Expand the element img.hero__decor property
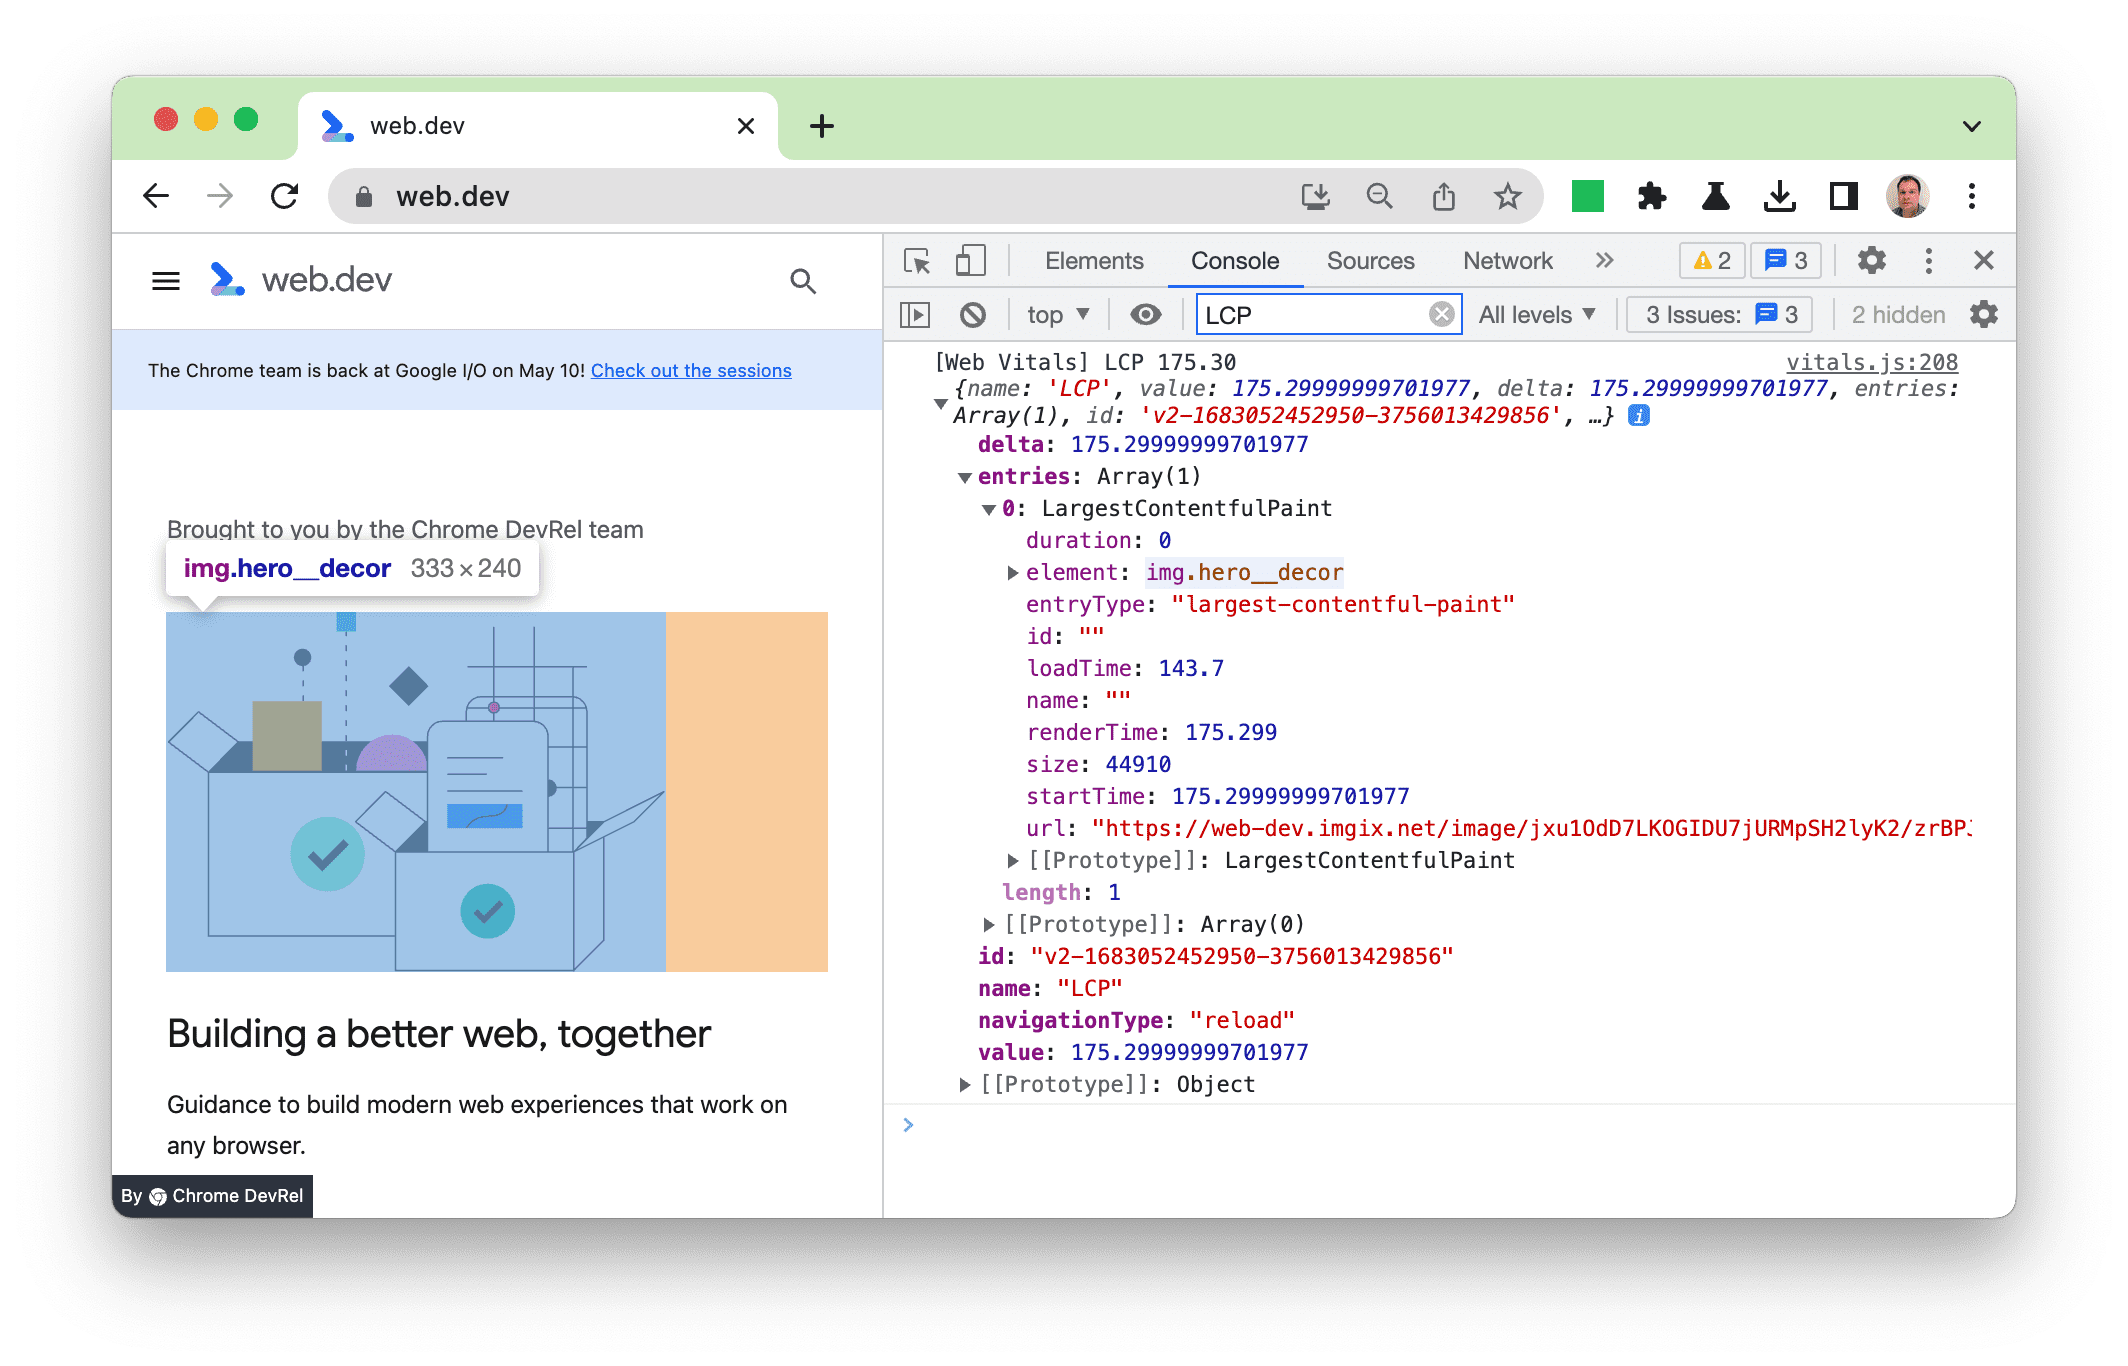Image resolution: width=2128 pixels, height=1366 pixels. 1008,574
